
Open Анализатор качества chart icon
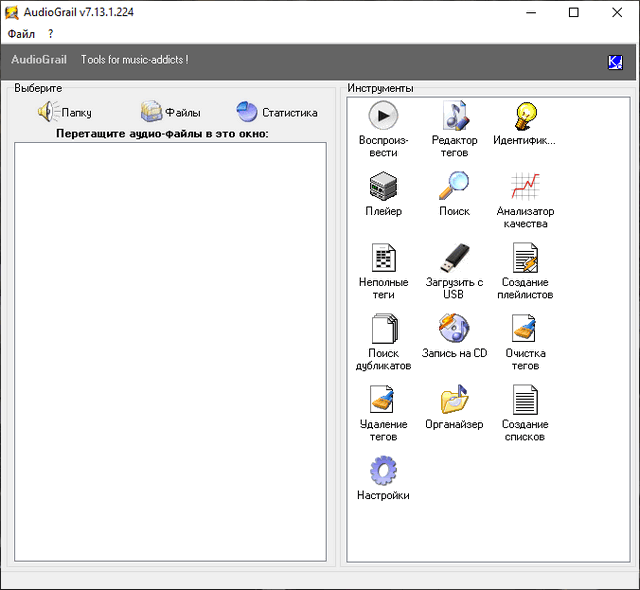[525, 186]
